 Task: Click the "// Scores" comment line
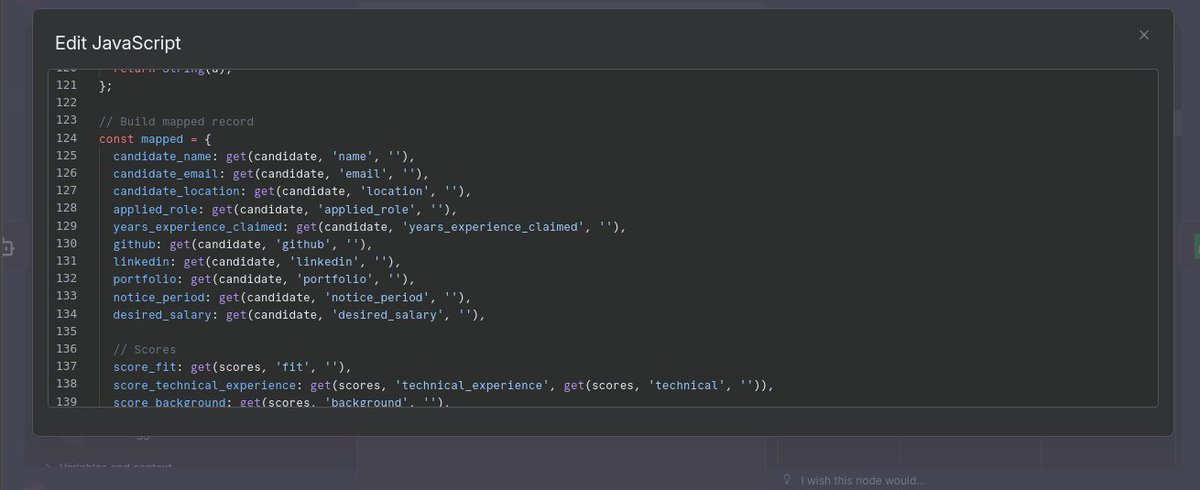click(144, 350)
